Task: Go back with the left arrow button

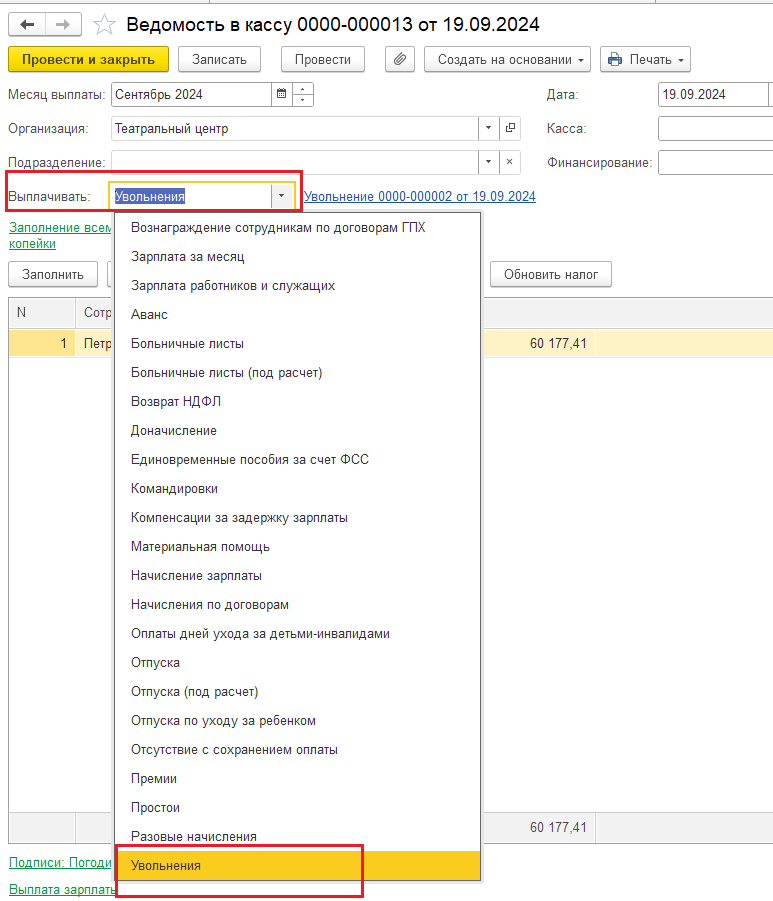Action: click(x=27, y=25)
